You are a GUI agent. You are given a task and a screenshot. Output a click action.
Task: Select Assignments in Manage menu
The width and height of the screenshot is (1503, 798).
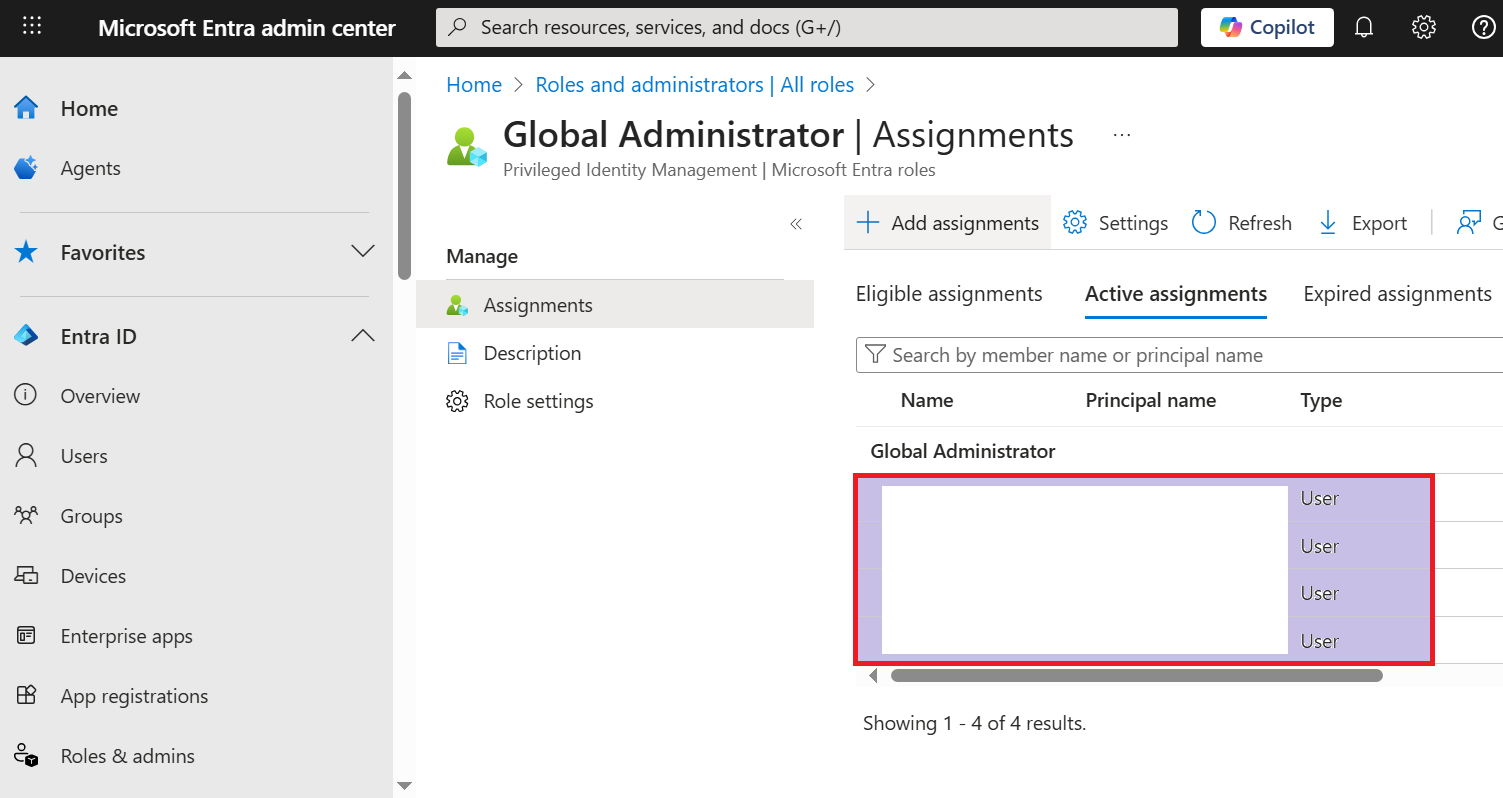tap(615, 305)
